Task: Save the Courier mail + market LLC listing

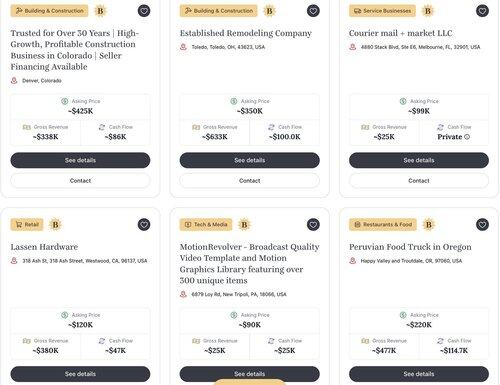Action: [482, 11]
